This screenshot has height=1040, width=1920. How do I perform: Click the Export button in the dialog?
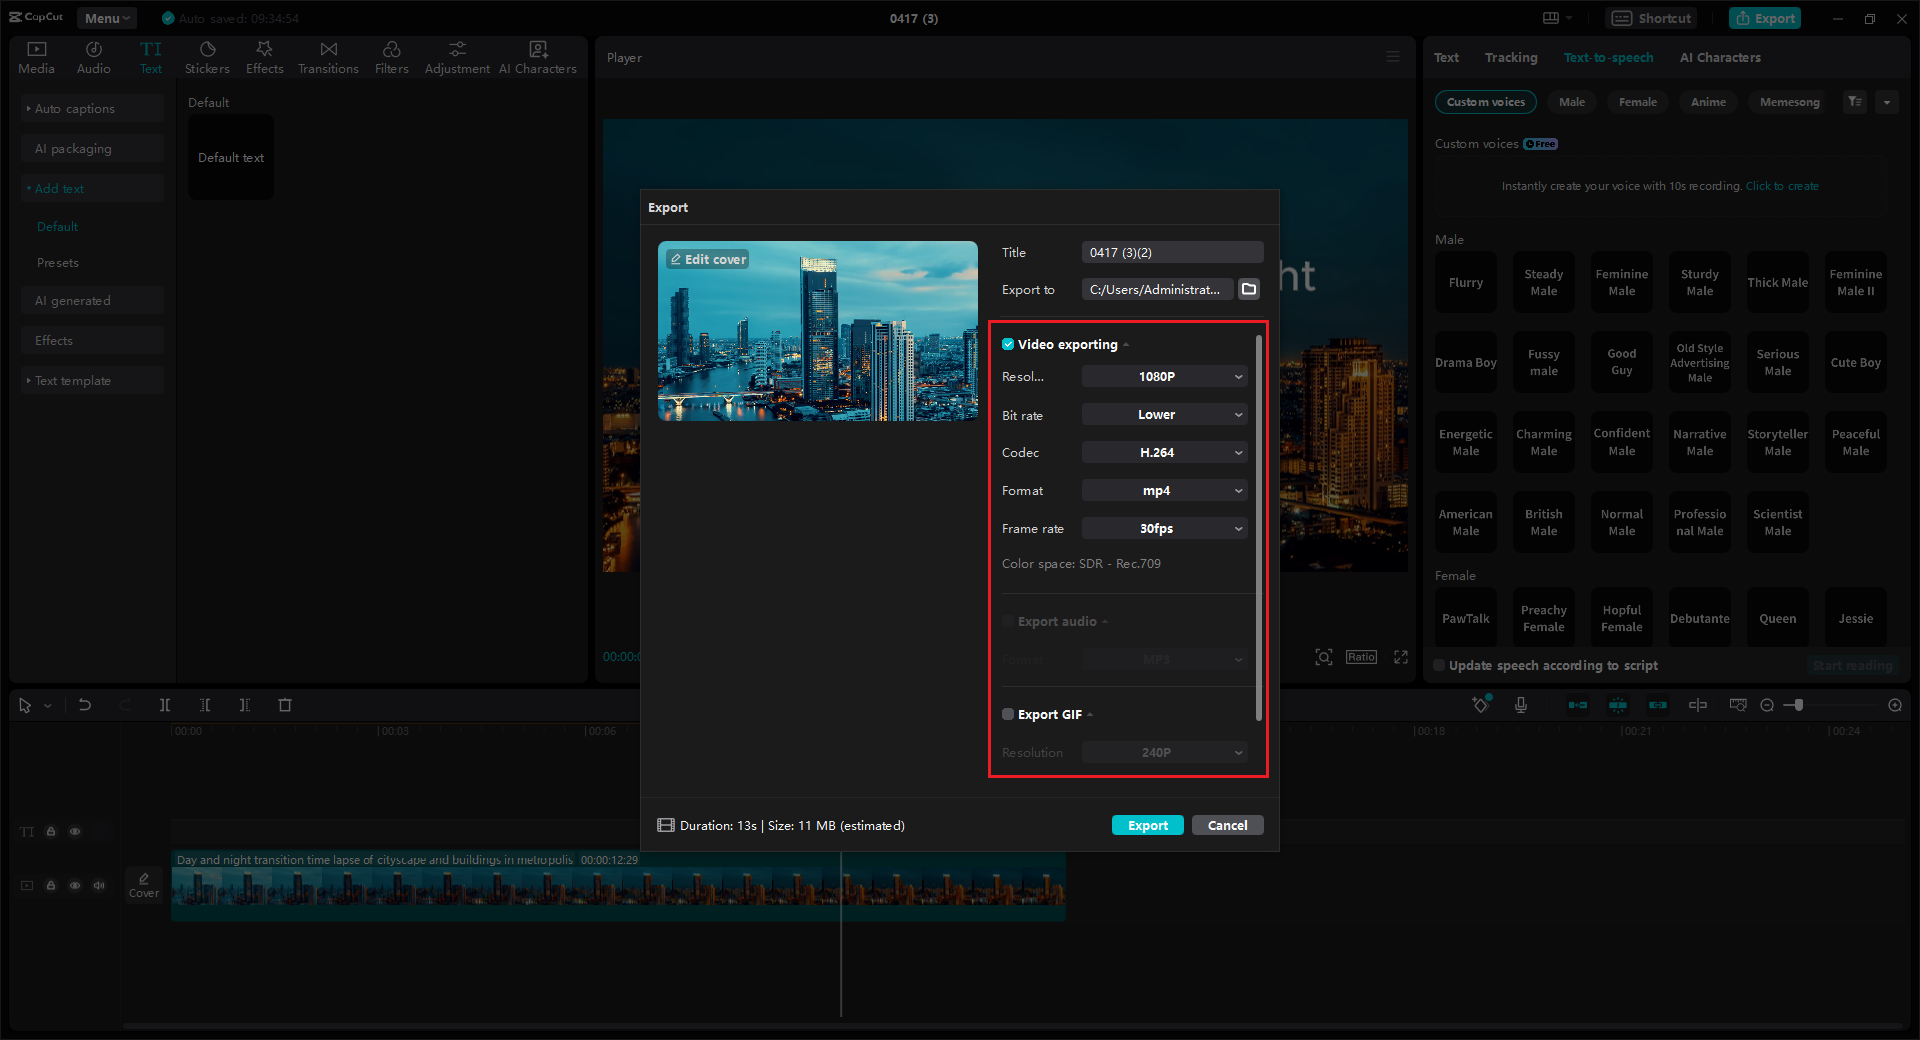(1147, 825)
